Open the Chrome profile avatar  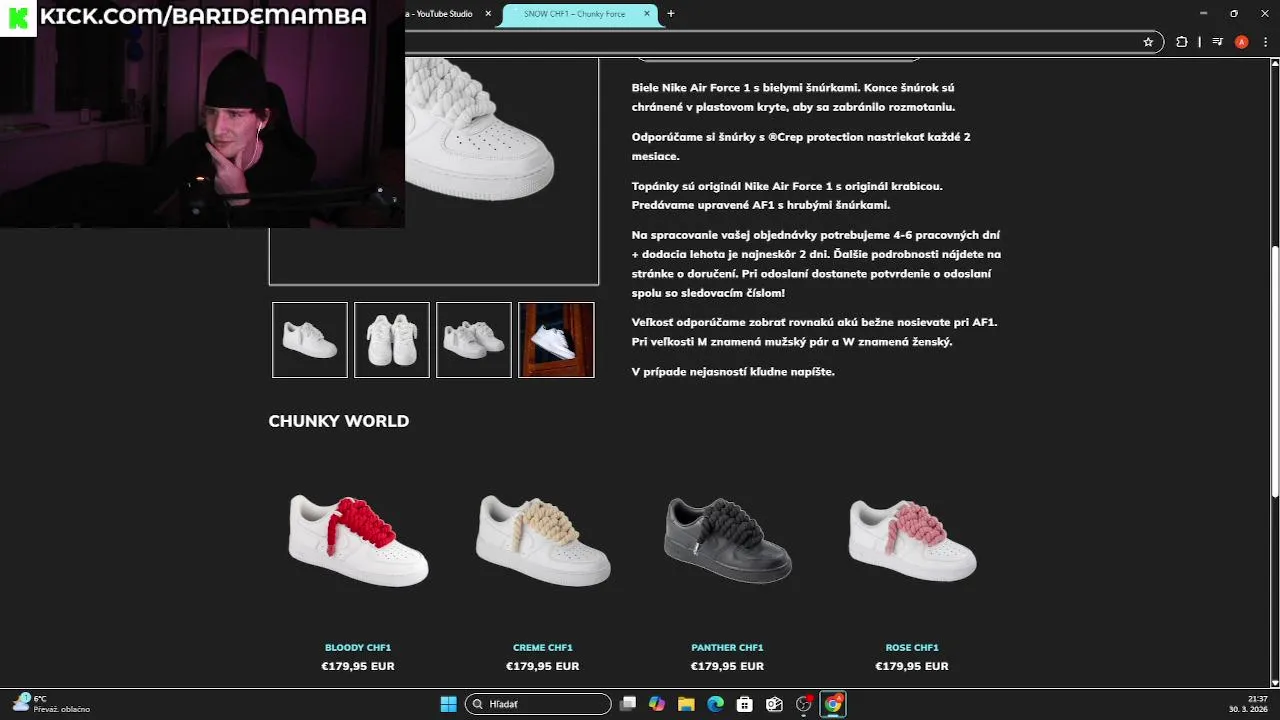click(x=1241, y=42)
